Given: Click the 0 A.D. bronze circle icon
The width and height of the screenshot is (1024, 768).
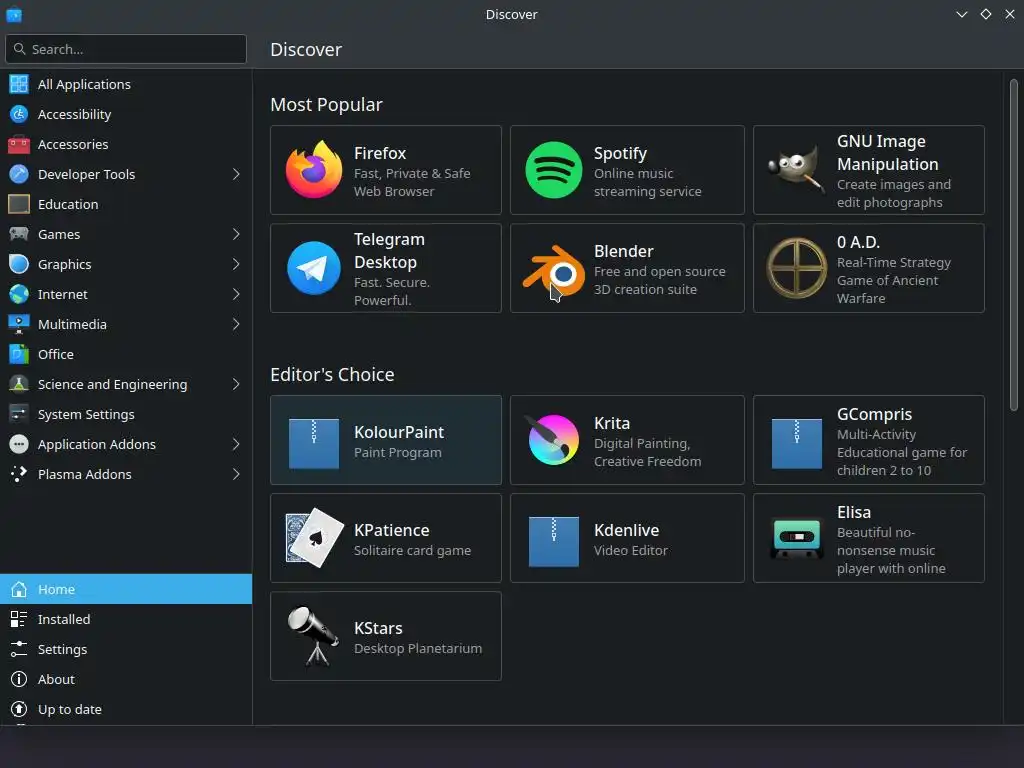Looking at the screenshot, I should click(797, 268).
